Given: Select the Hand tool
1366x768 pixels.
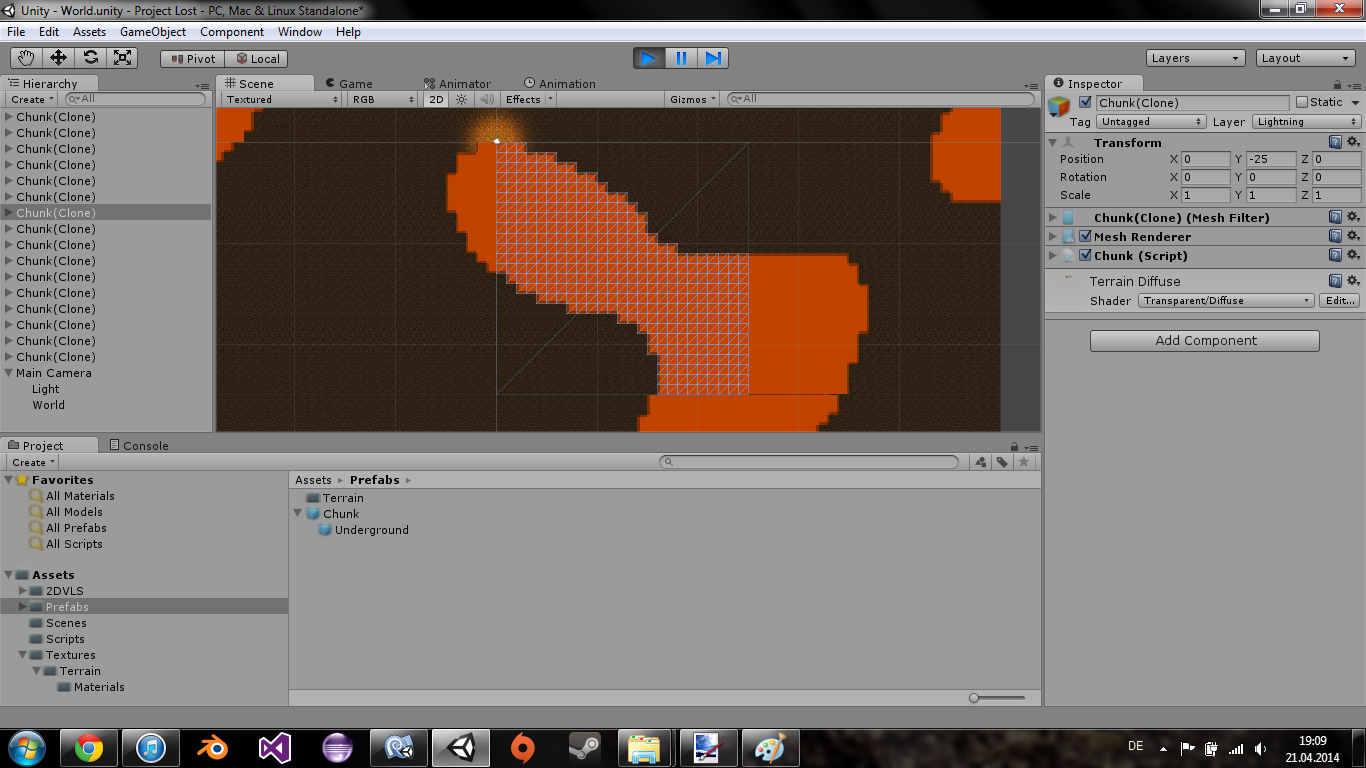Looking at the screenshot, I should (x=26, y=58).
